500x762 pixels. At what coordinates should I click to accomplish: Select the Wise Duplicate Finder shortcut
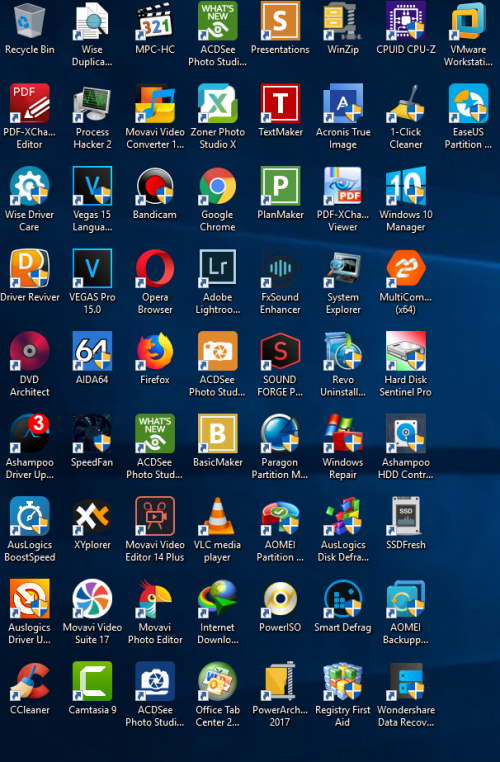coord(92,21)
